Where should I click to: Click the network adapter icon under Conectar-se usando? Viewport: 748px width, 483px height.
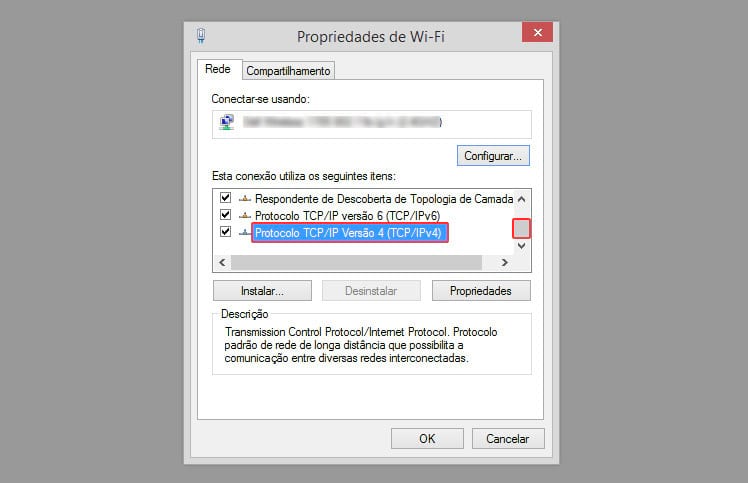[227, 122]
